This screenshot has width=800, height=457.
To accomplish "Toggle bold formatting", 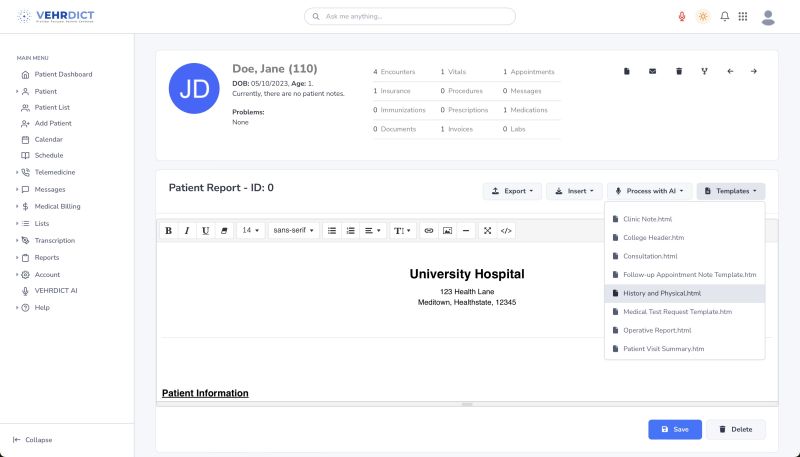I will tap(168, 230).
